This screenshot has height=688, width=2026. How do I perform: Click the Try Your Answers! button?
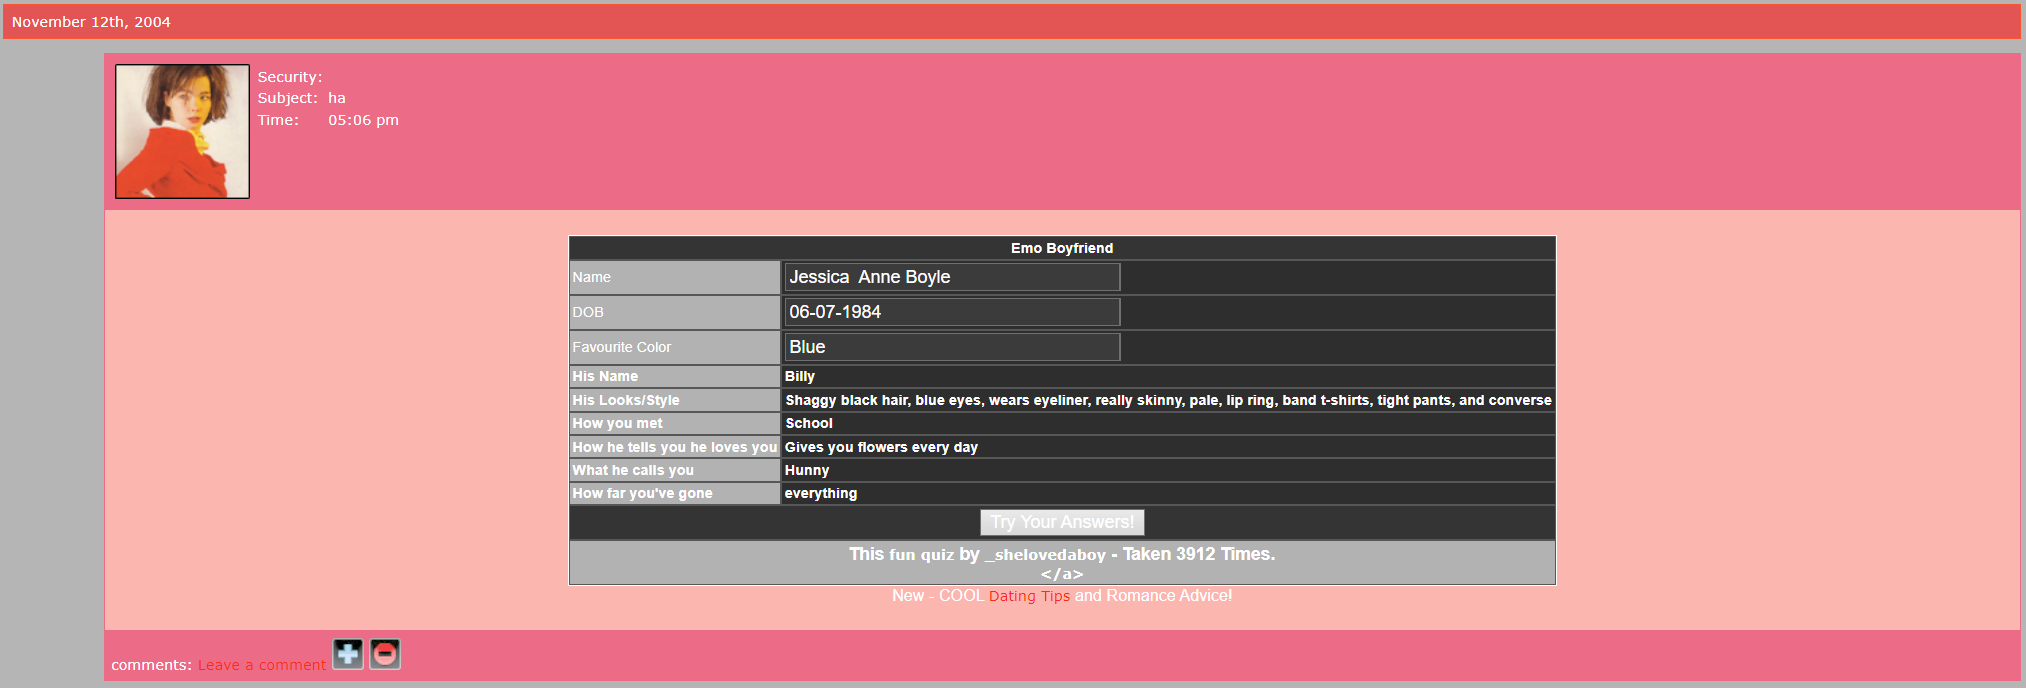(x=1062, y=522)
